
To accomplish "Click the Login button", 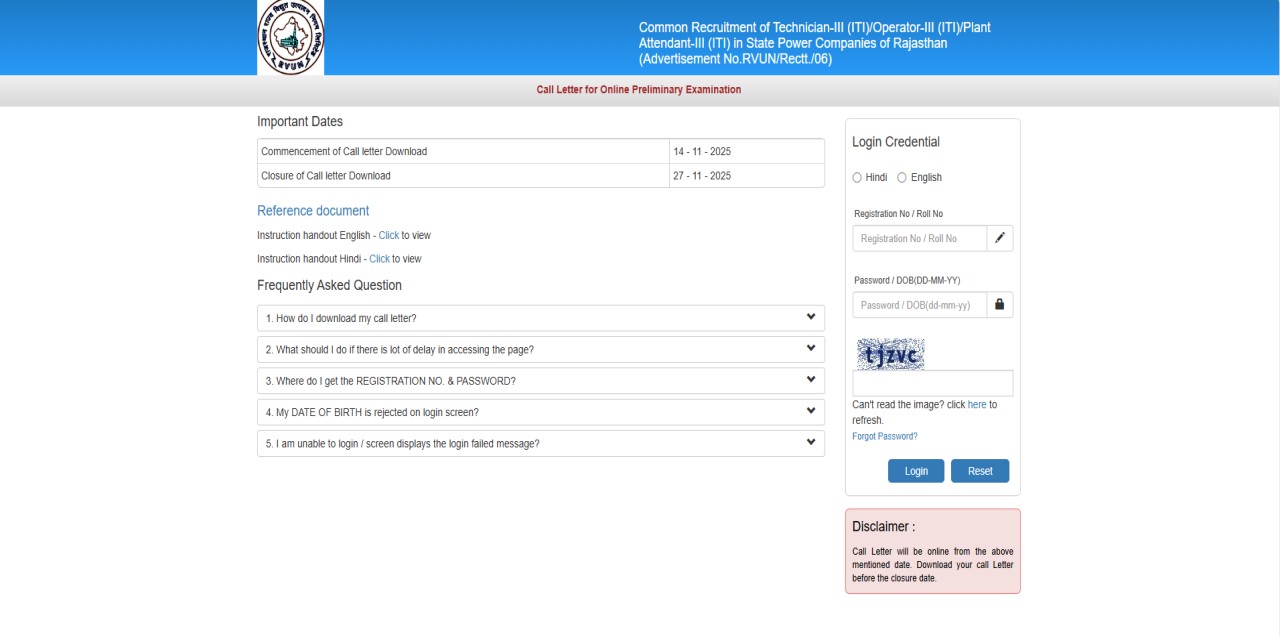I will tap(916, 470).
